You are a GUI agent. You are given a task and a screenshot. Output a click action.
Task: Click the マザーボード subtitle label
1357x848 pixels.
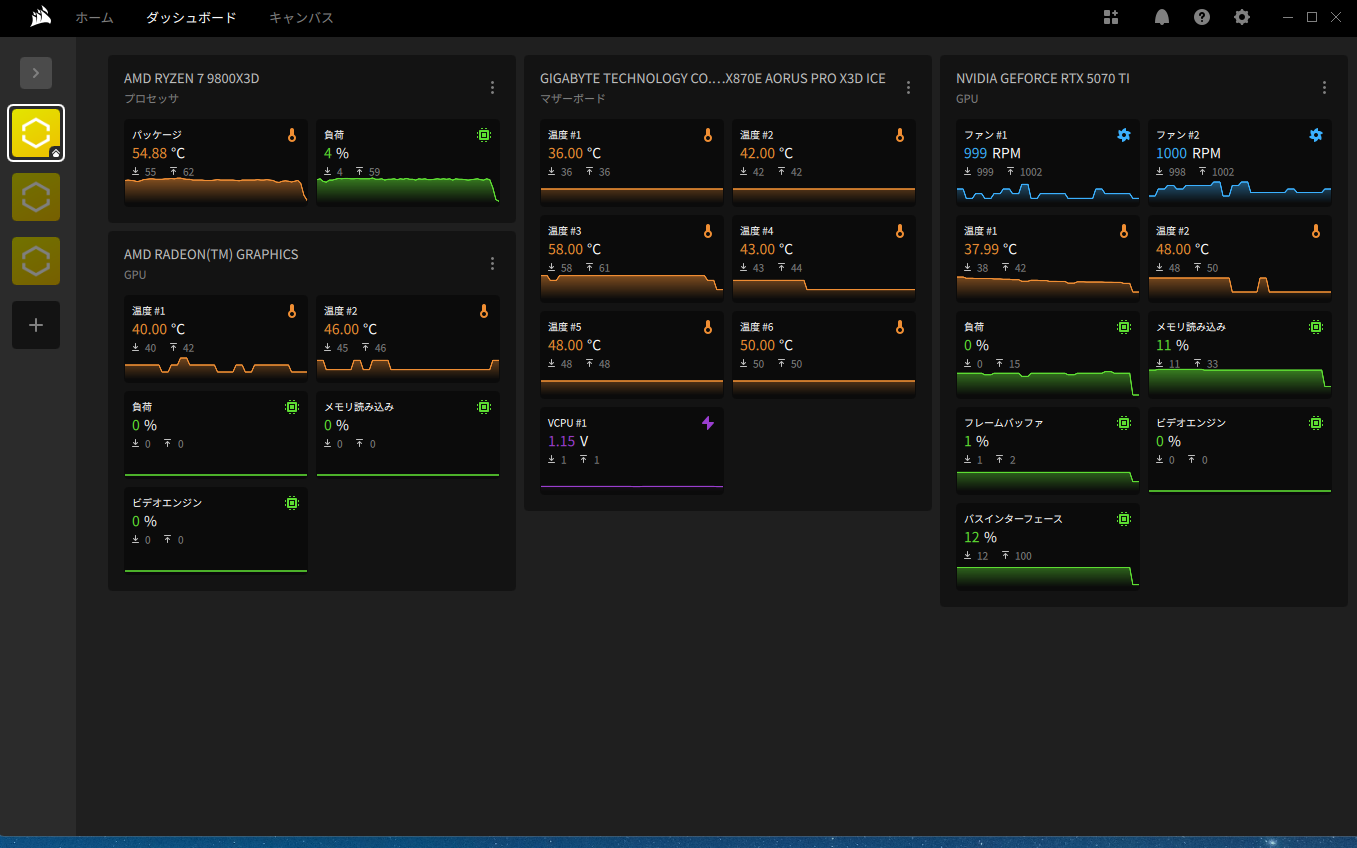click(x=573, y=99)
